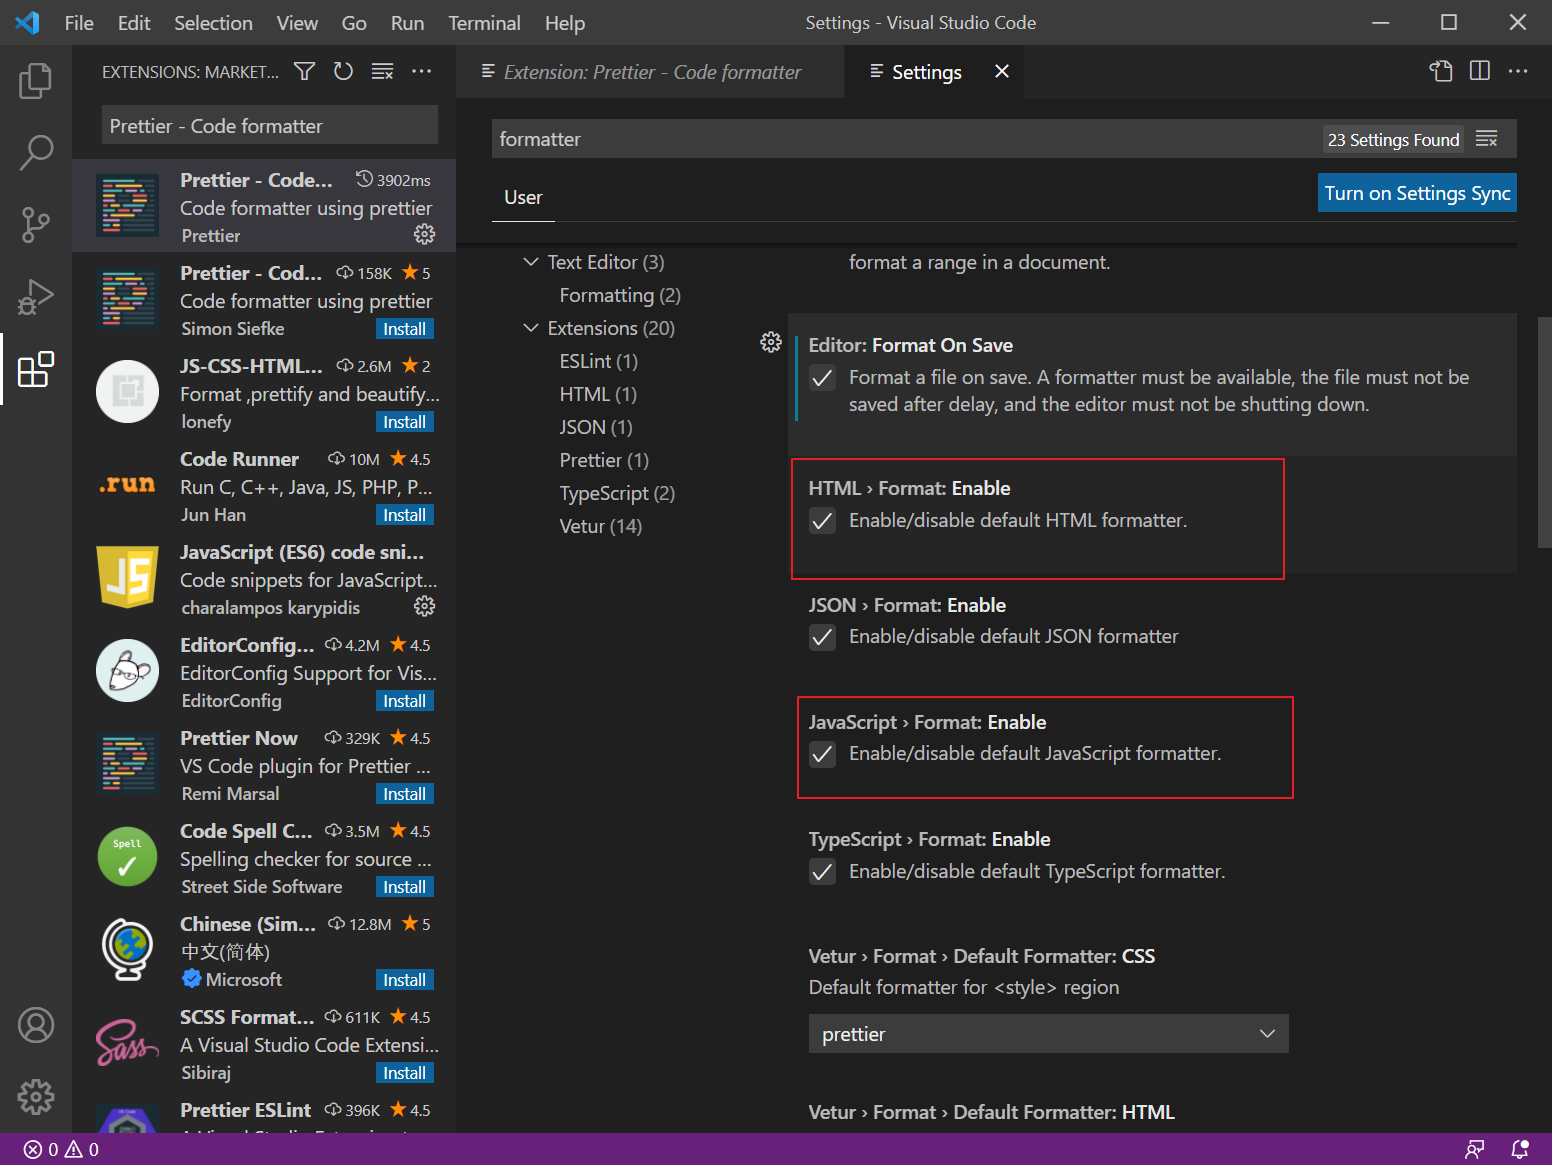Open the Accounts menu icon
This screenshot has height=1165, width=1552.
pyautogui.click(x=36, y=1025)
